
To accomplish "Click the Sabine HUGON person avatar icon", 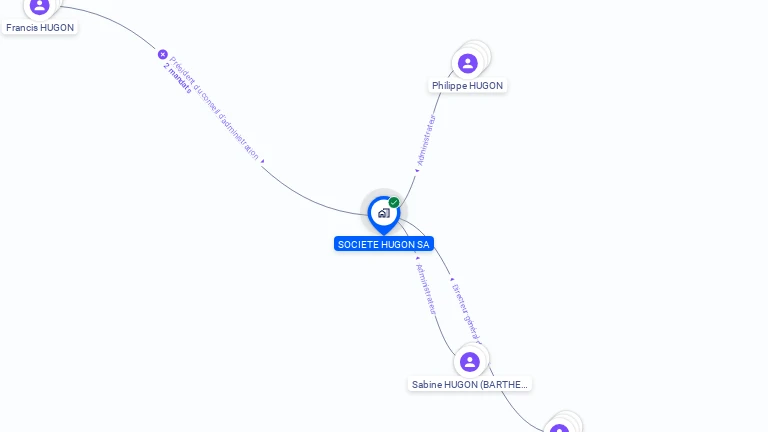I will (470, 362).
